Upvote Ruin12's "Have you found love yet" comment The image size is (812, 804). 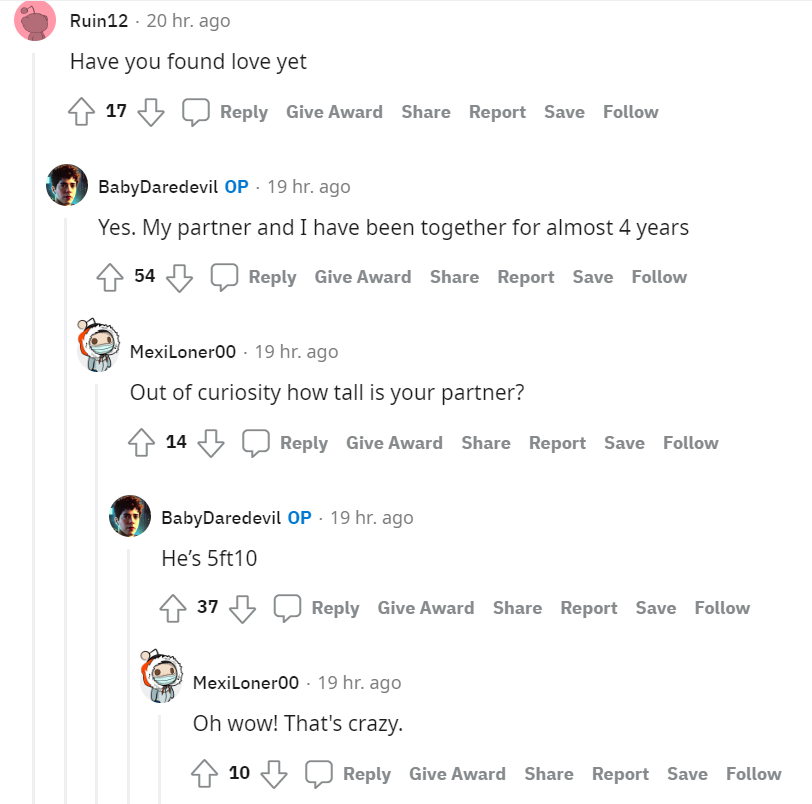(x=81, y=112)
